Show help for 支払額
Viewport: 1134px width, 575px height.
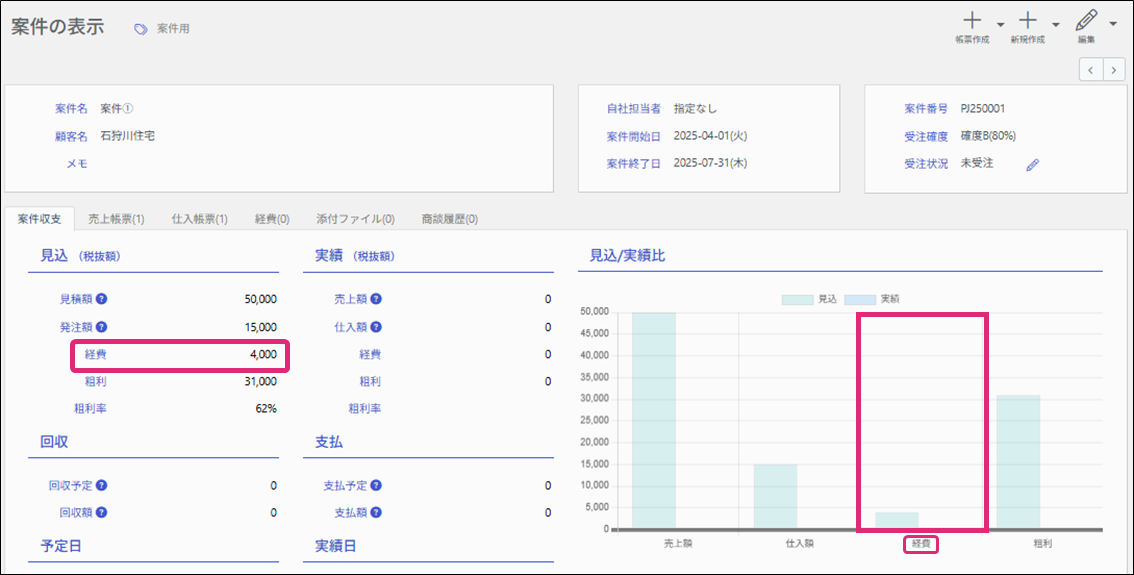point(376,512)
